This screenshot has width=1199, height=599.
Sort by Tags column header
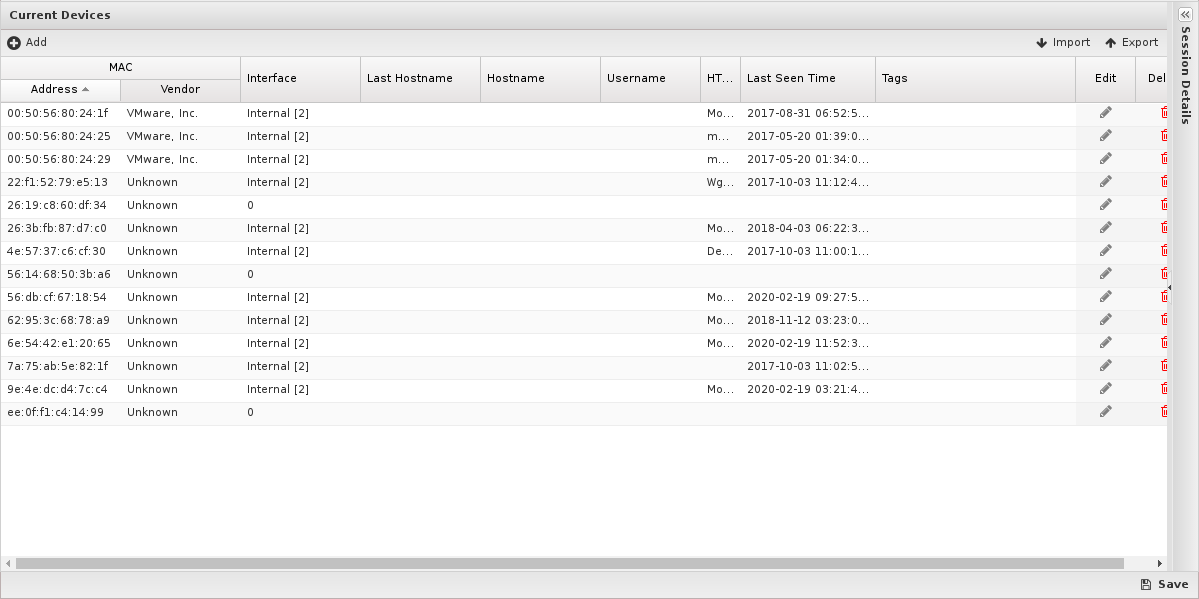click(976, 79)
